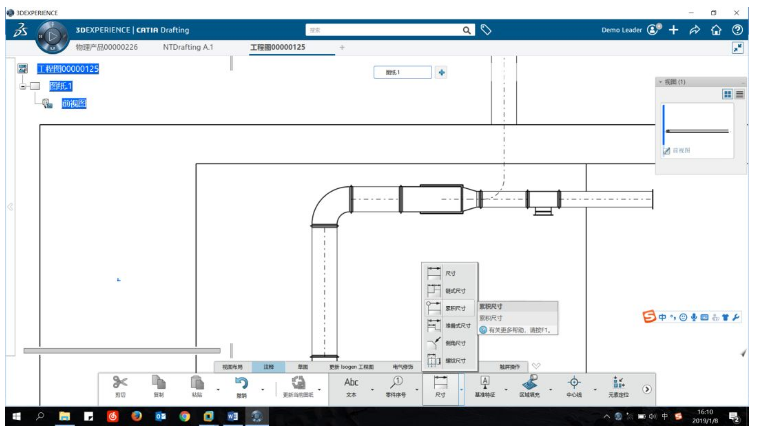
Task: Click the Undo arrow icon
Action: click(x=241, y=383)
